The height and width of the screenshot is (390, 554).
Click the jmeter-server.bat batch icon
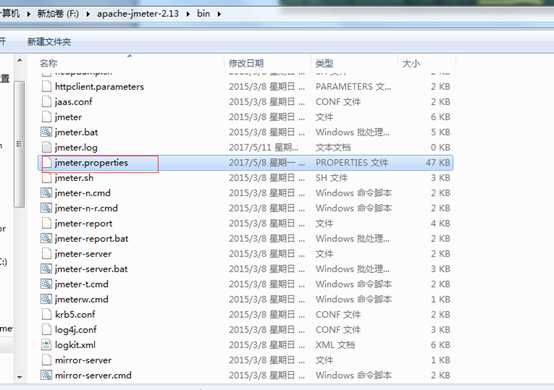46,269
